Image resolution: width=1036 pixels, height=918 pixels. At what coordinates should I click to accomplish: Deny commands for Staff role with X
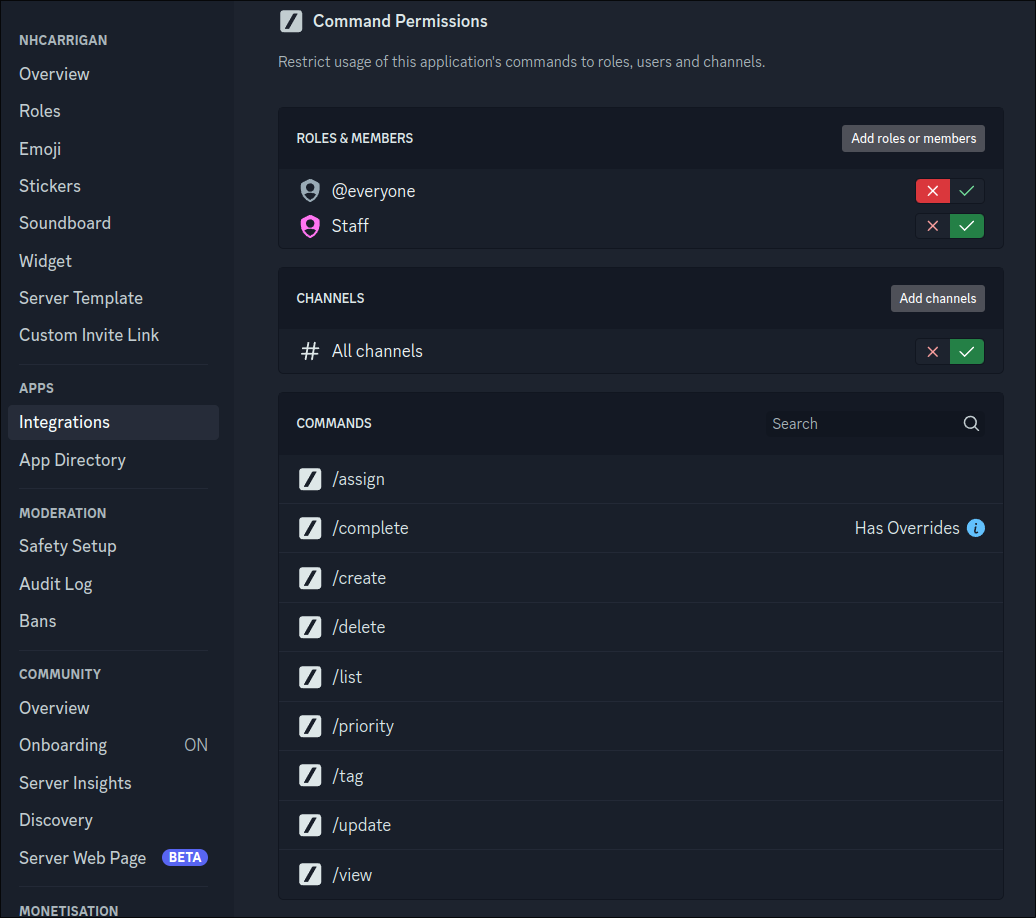pos(933,226)
